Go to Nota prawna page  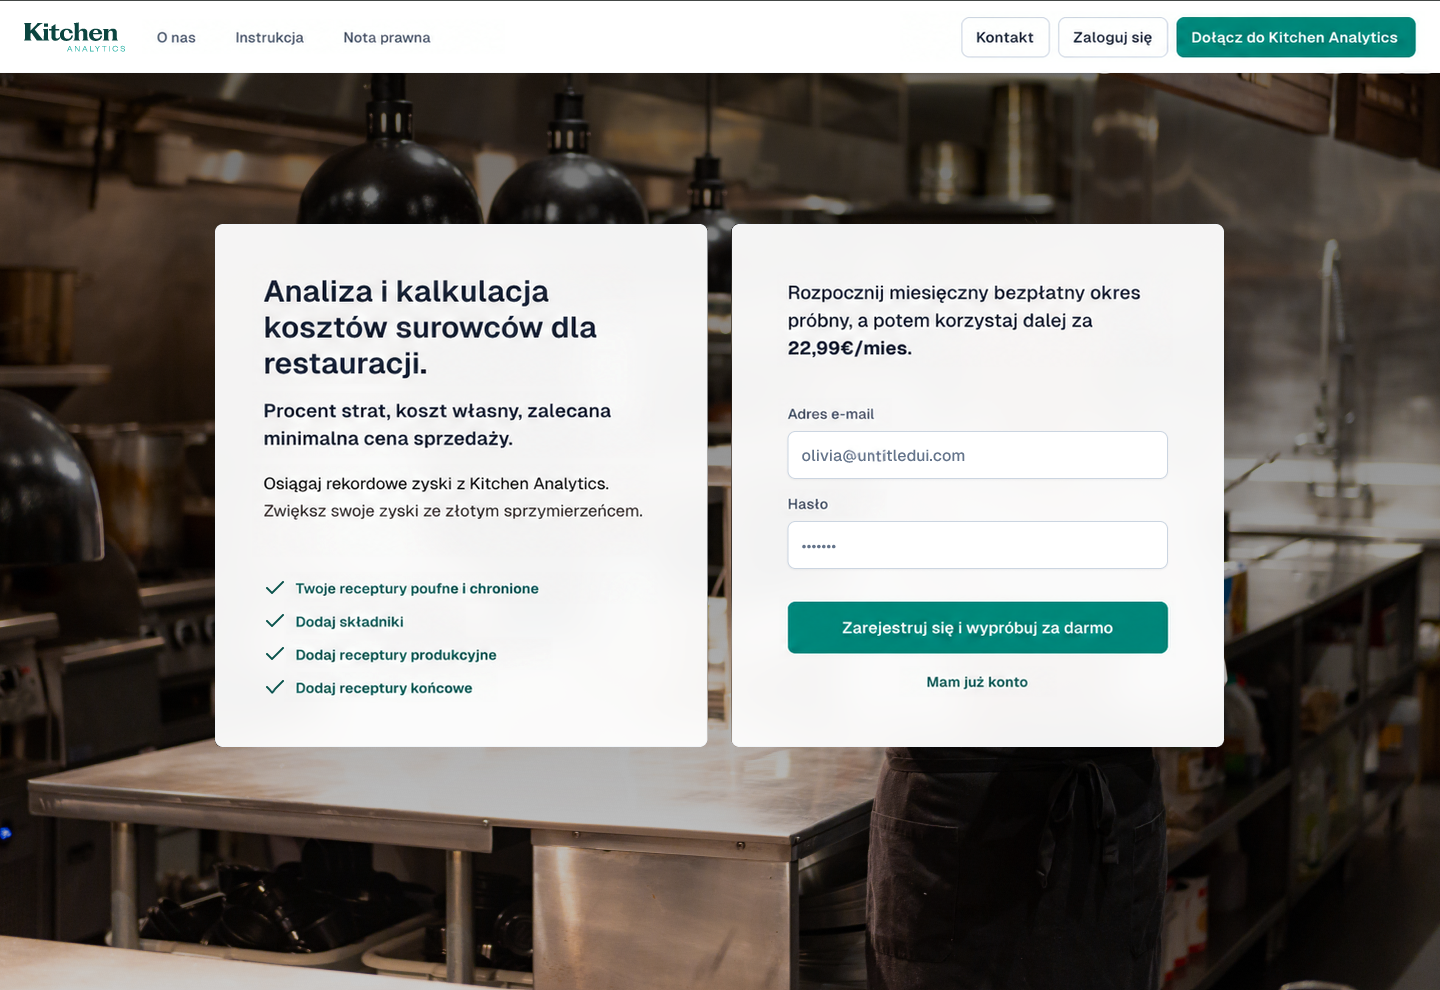pos(387,37)
